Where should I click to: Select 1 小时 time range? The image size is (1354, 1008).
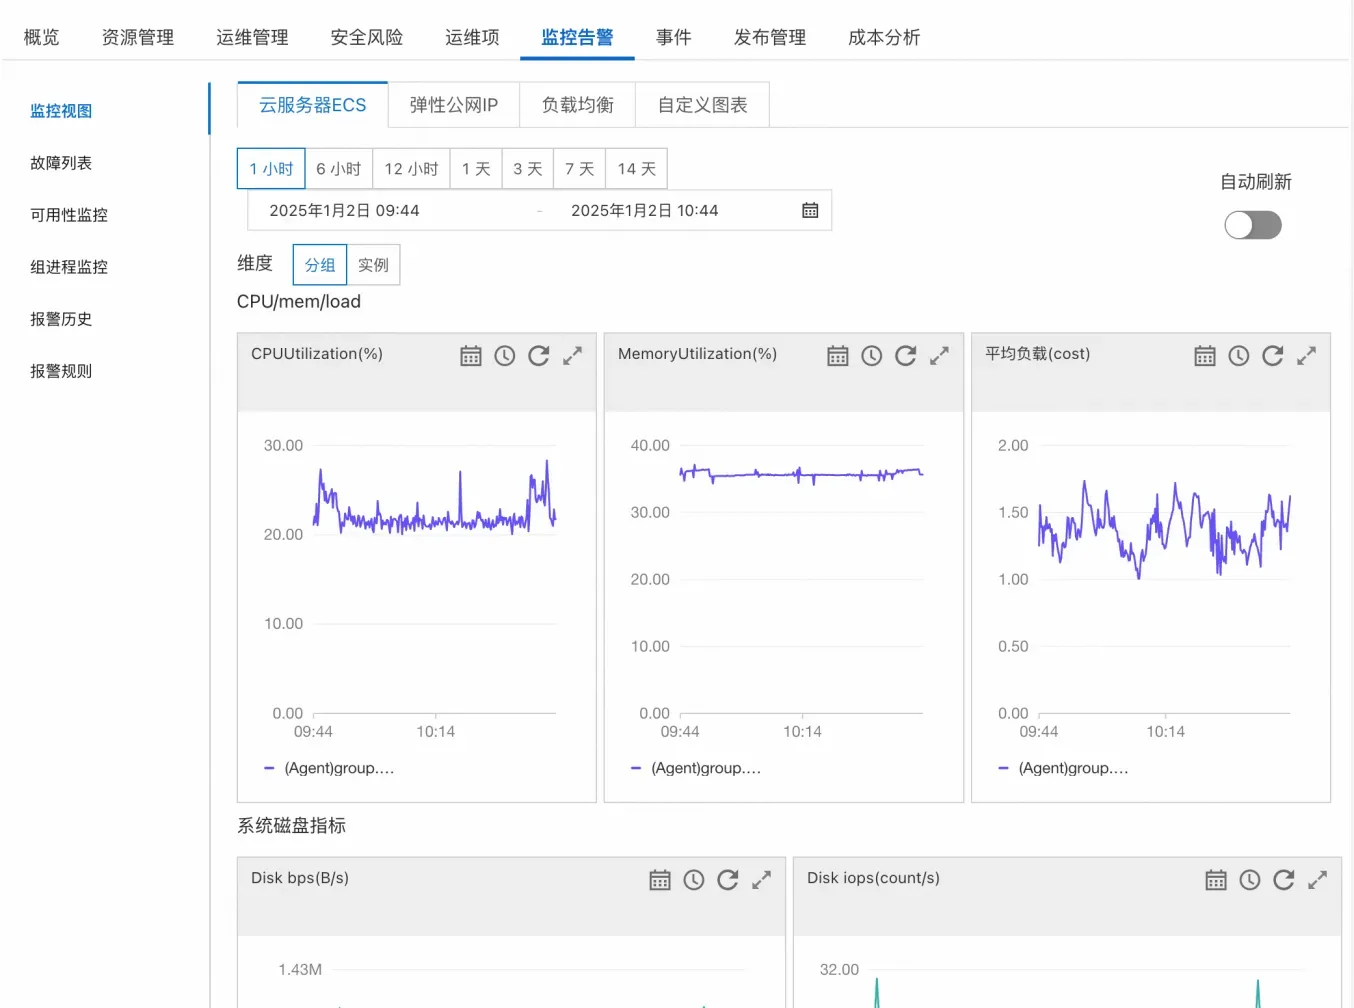tap(271, 169)
